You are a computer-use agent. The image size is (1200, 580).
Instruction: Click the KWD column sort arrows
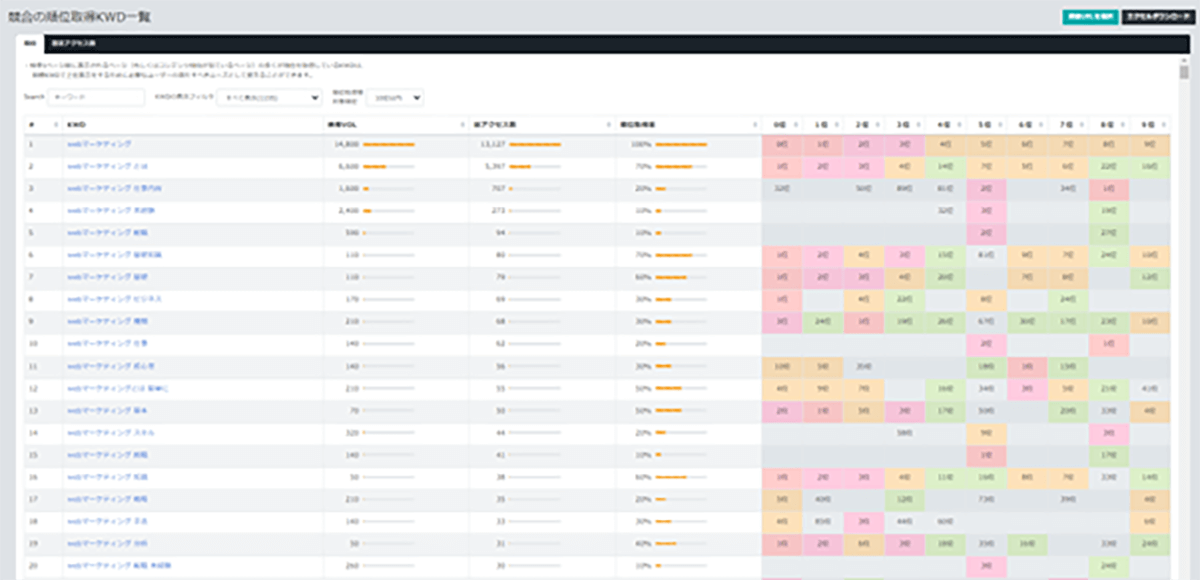pos(317,125)
